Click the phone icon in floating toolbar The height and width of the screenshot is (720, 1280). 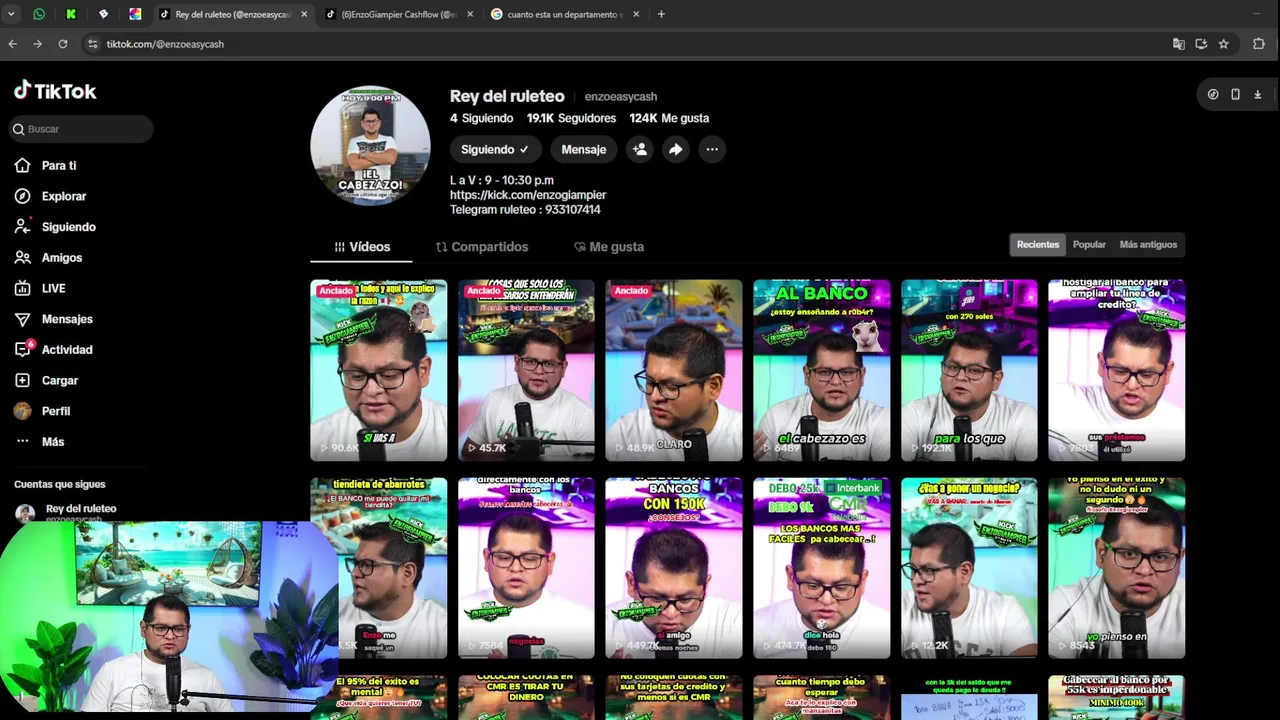point(1235,94)
